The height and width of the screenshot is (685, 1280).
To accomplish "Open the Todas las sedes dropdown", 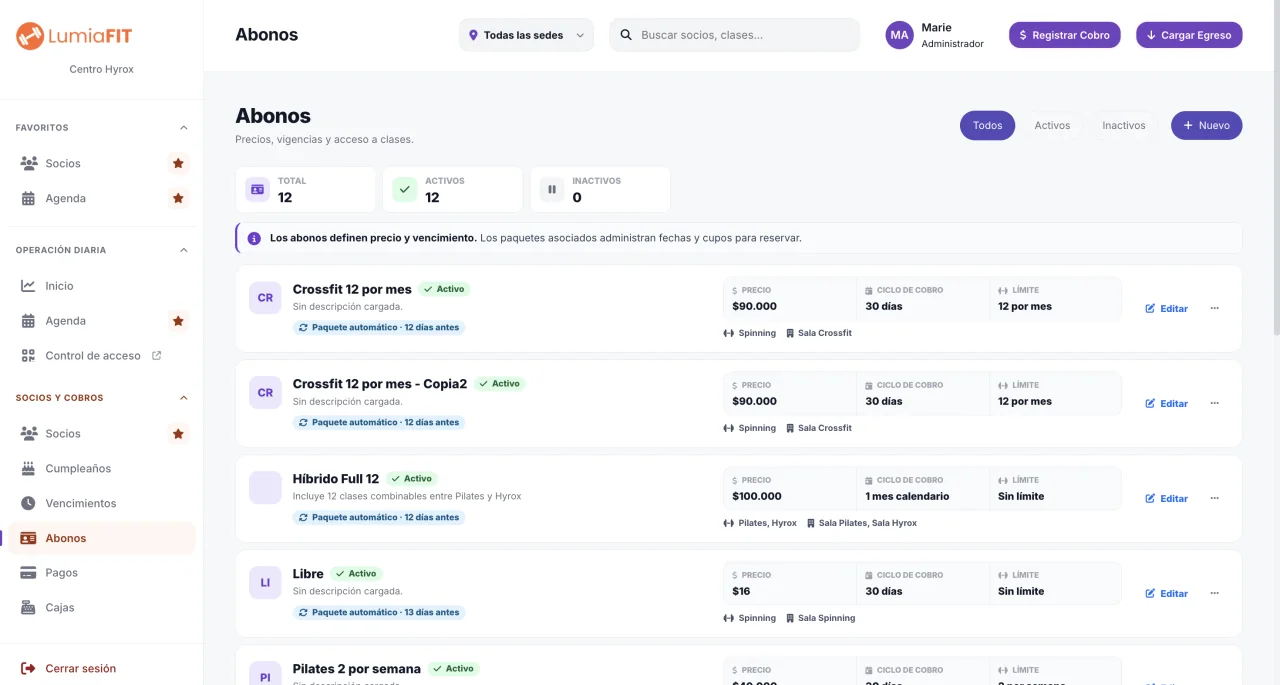I will pos(526,35).
